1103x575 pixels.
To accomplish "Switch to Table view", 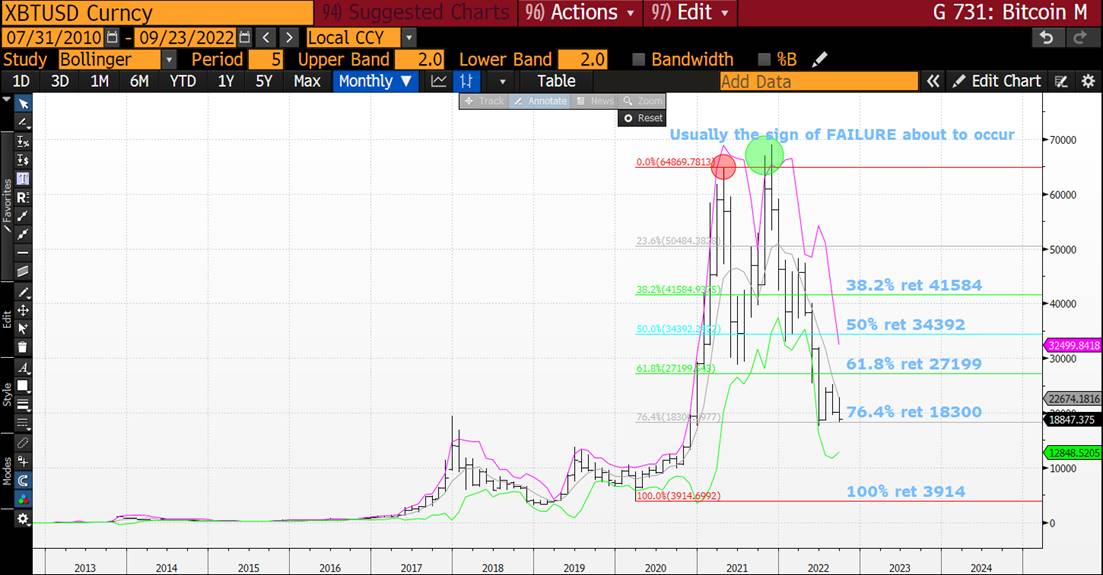I will point(556,81).
